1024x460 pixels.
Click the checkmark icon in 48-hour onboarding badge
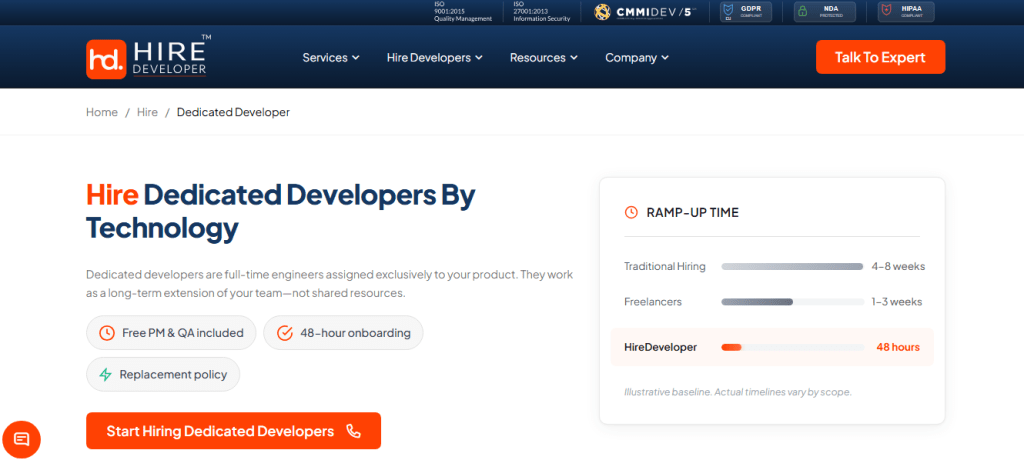285,333
